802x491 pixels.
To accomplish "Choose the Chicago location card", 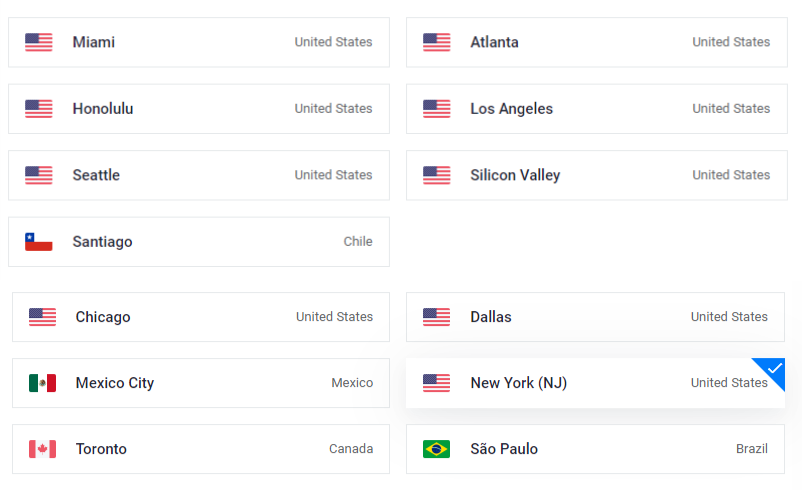I will pos(201,317).
